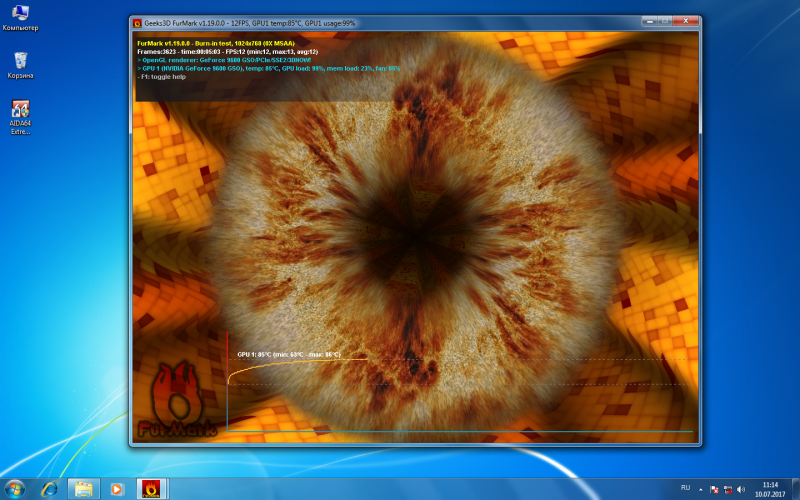Click the FurMark flame logo
The height and width of the screenshot is (500, 800).
click(x=177, y=395)
